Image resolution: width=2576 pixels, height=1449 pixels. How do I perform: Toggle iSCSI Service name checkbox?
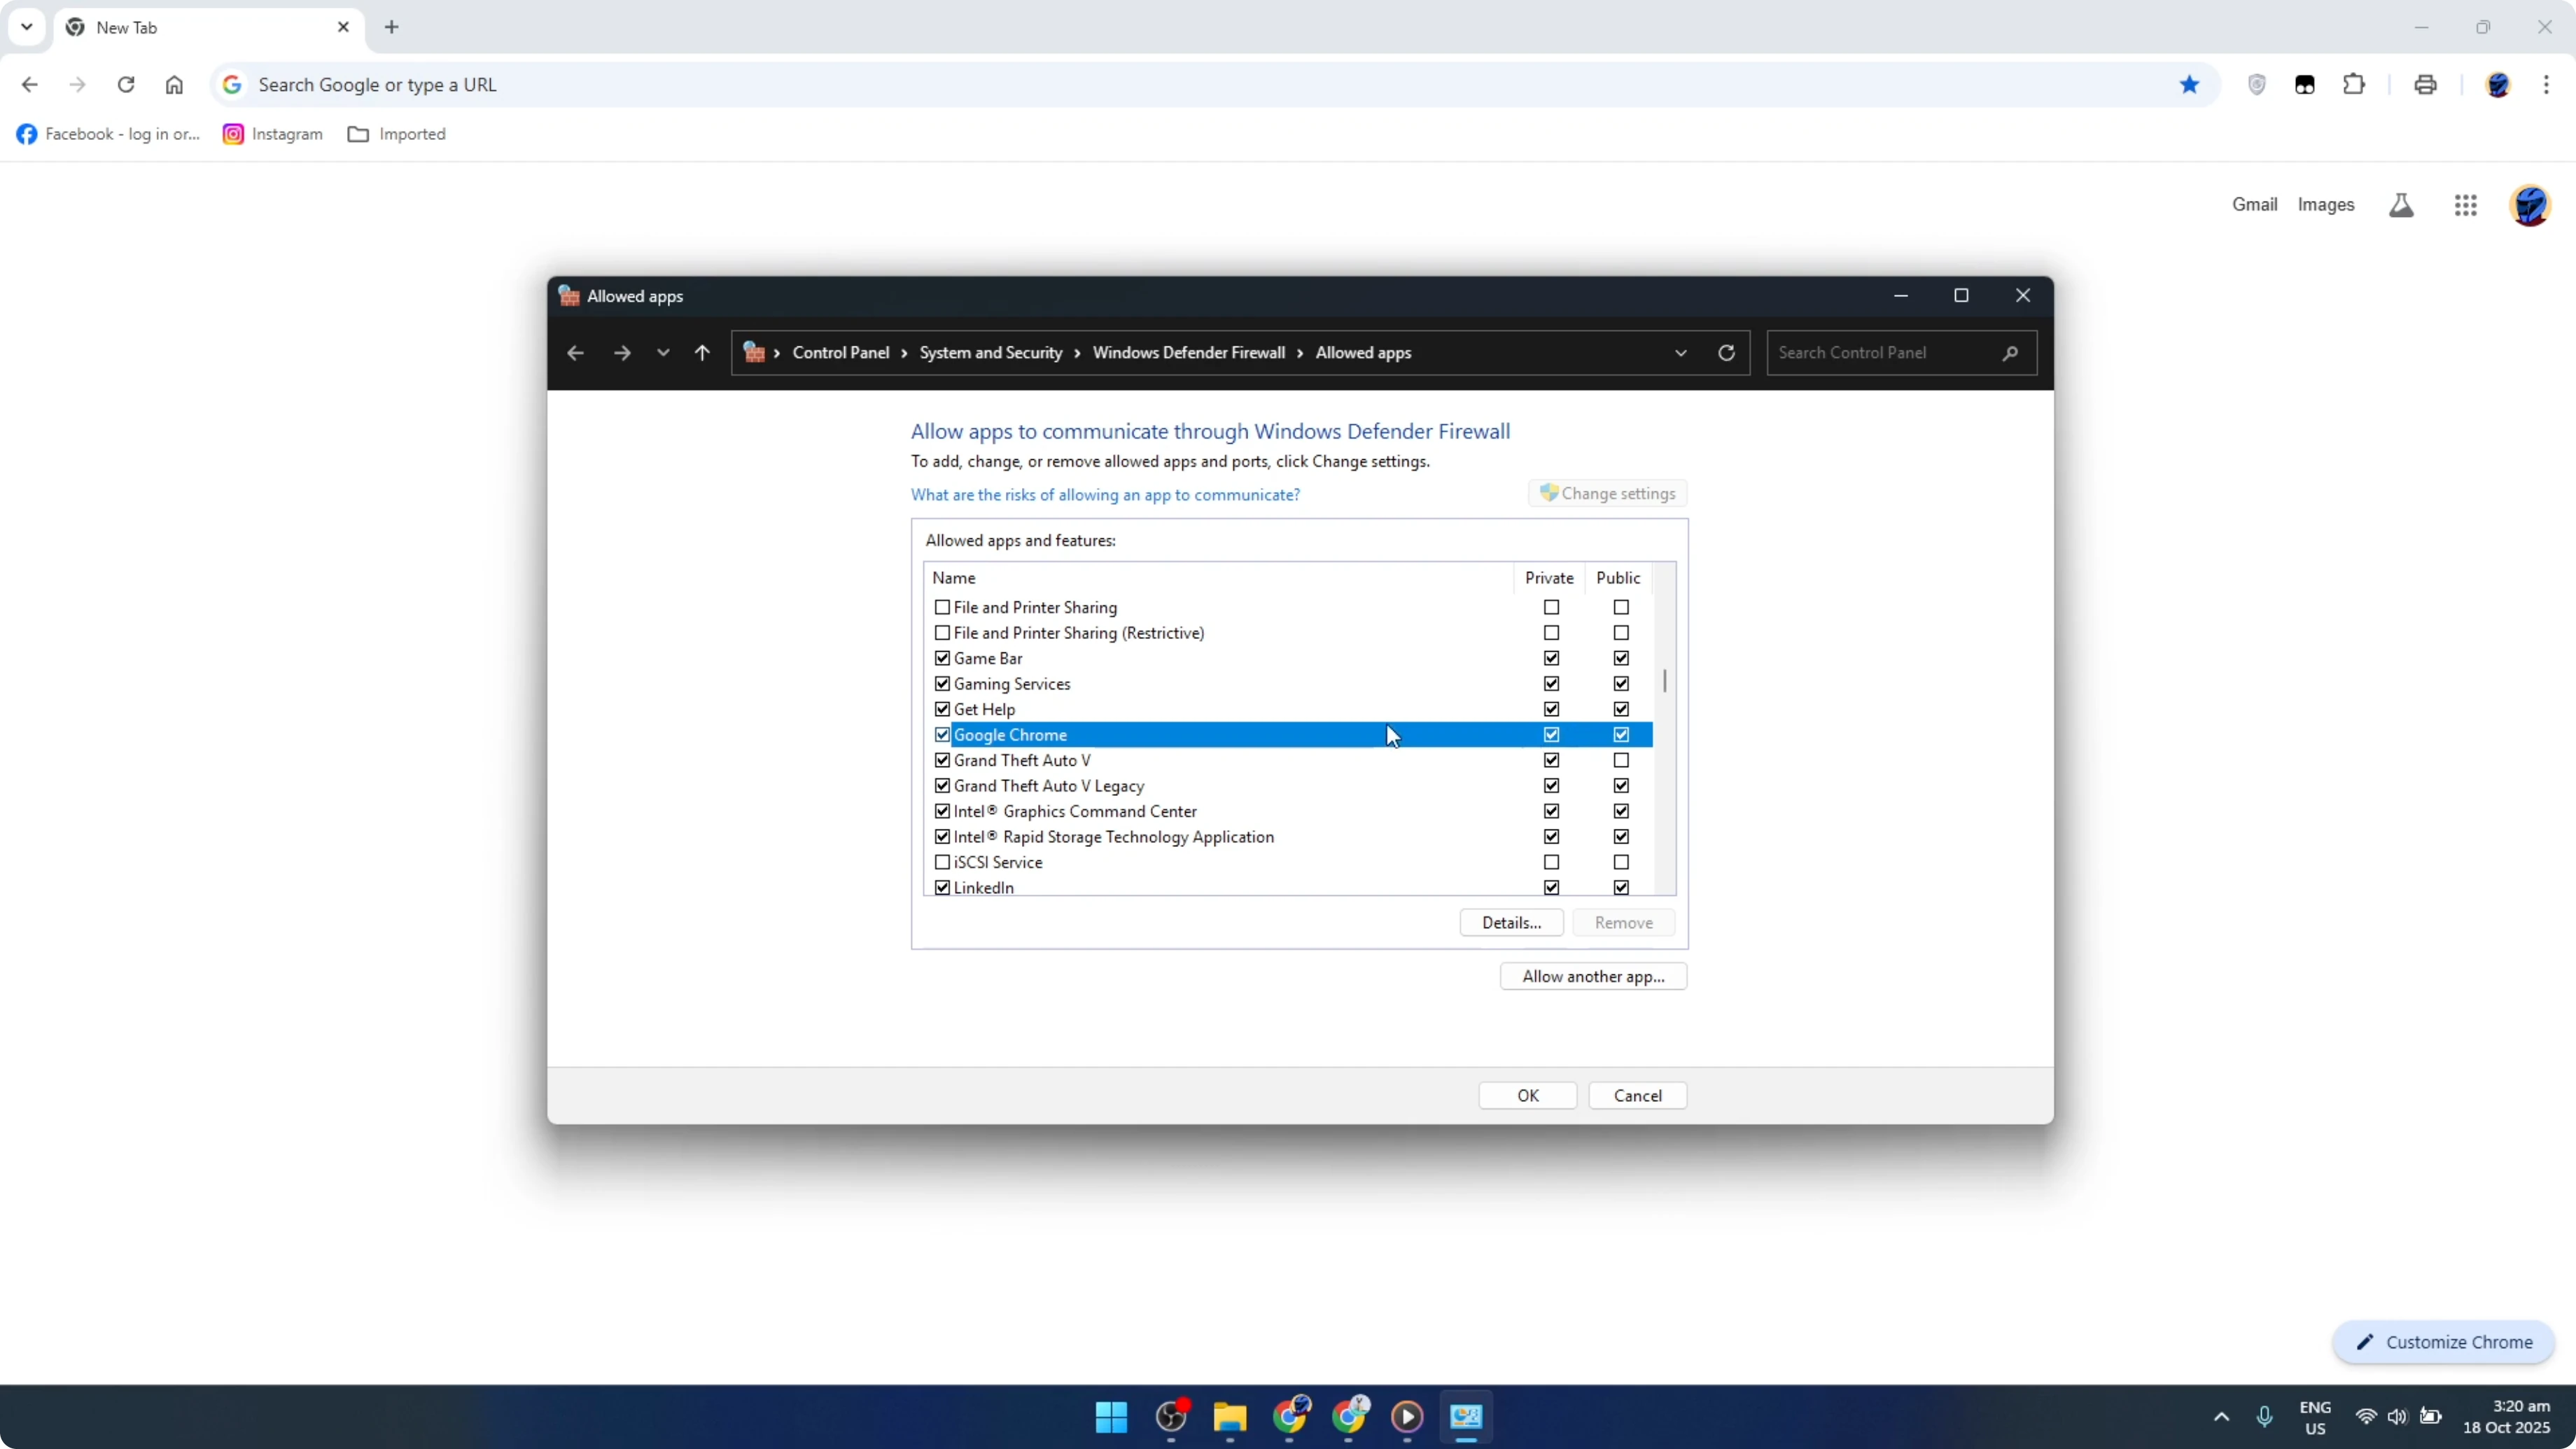pos(942,863)
